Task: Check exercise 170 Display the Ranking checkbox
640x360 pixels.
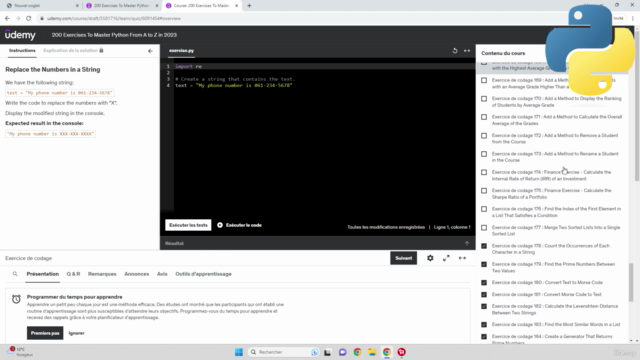Action: [x=484, y=99]
